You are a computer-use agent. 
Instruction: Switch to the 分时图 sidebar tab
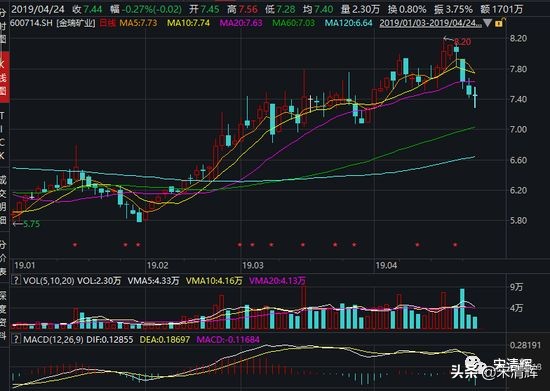[x=3, y=26]
